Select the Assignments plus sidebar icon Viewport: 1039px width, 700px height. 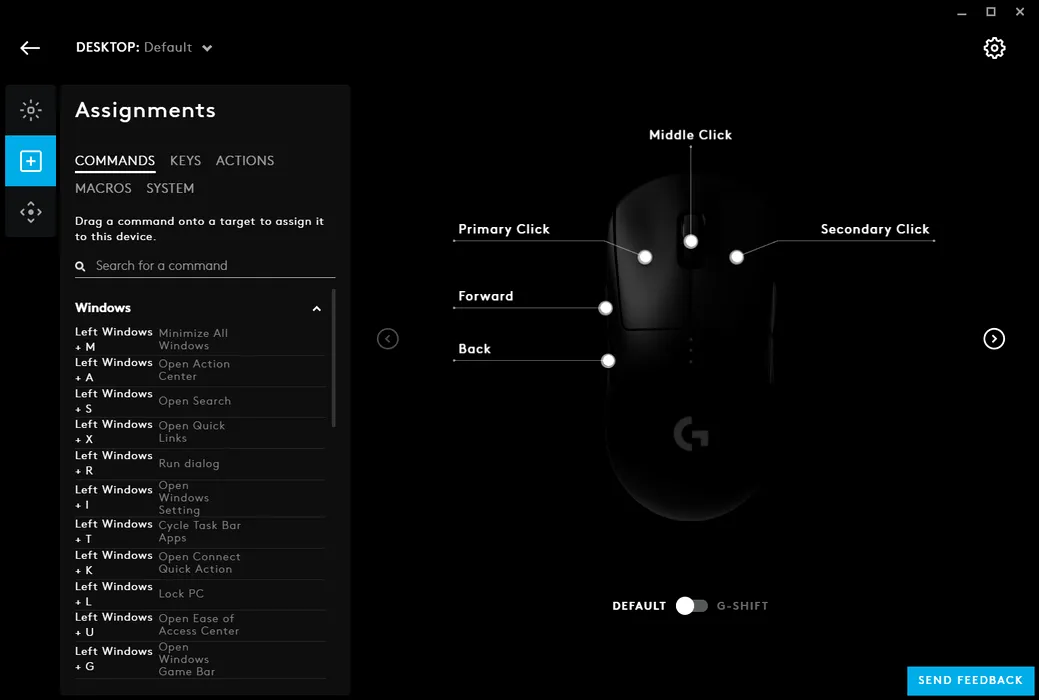pyautogui.click(x=30, y=161)
